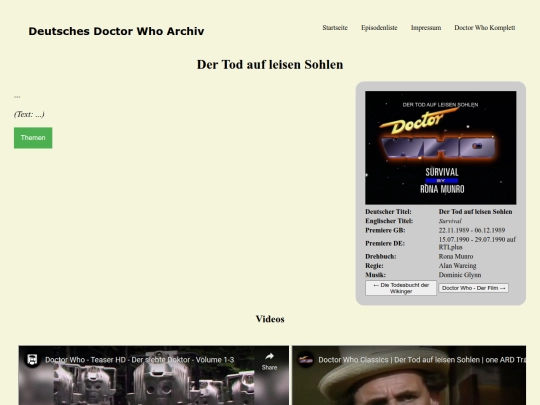Click the 'Dominic Glynn' Musik value
This screenshot has width=540, height=405.
460,275
